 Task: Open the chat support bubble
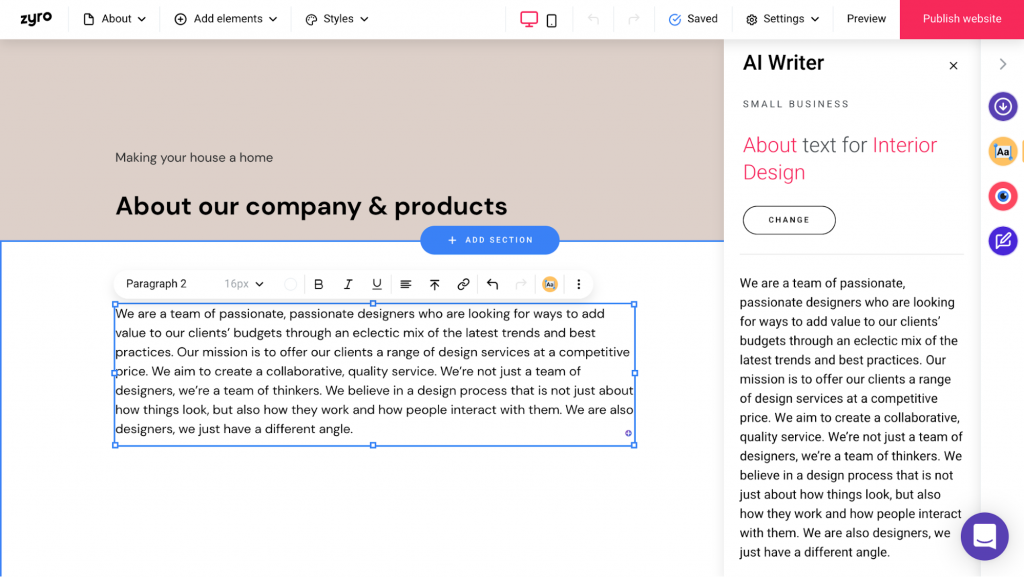(985, 537)
